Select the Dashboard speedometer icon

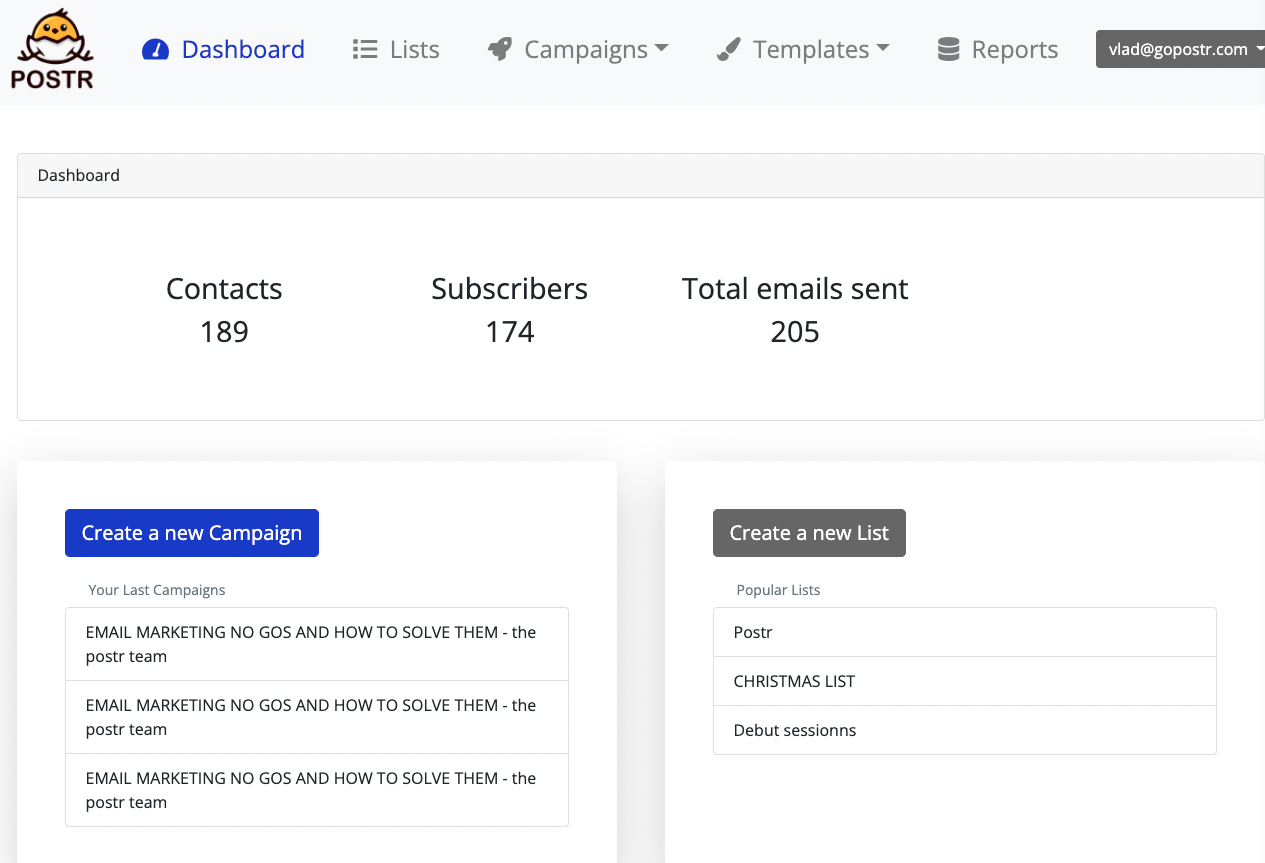[x=155, y=48]
